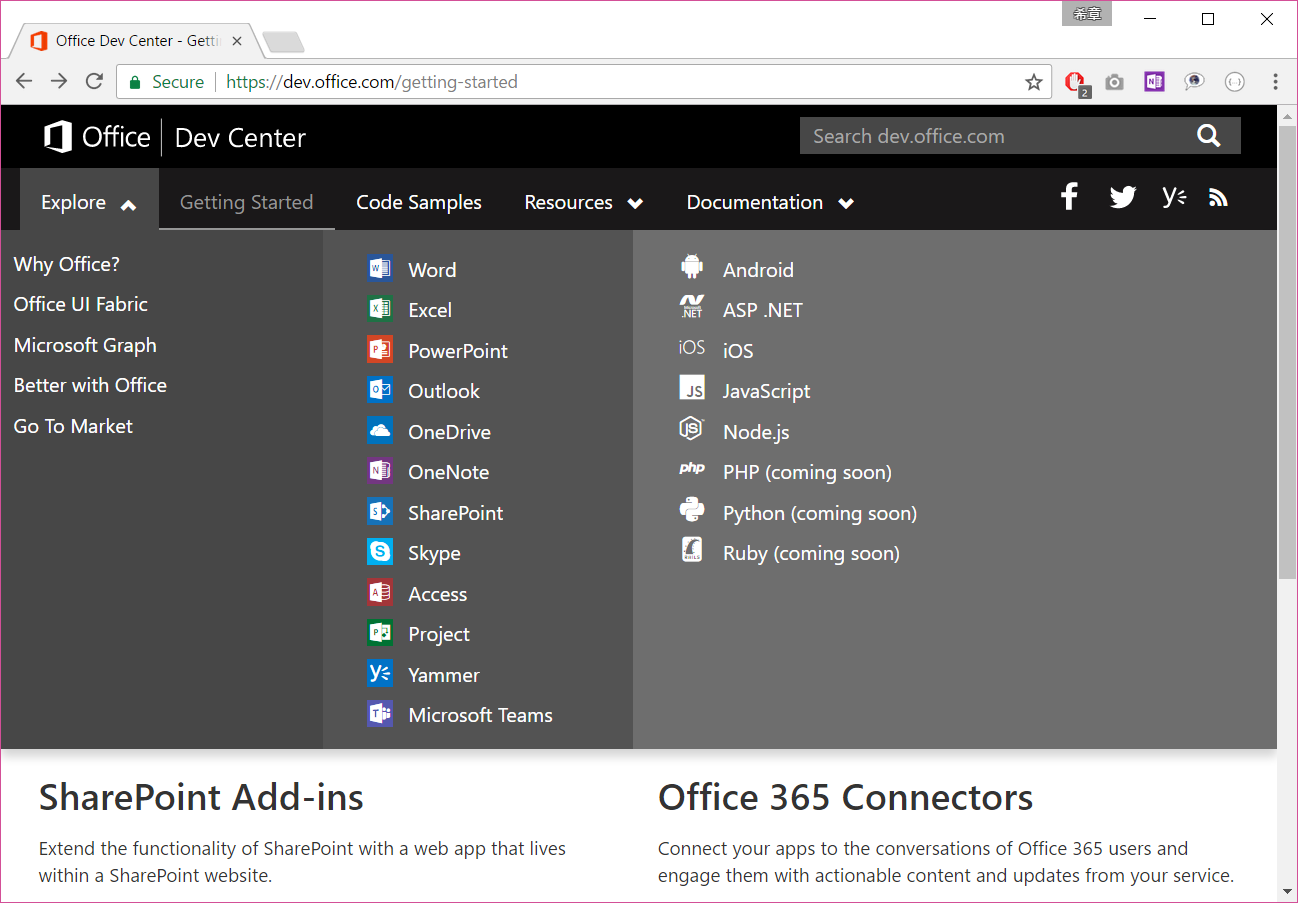The height and width of the screenshot is (909, 1301).
Task: Open the Twitter icon in the navbar
Action: click(x=1122, y=197)
